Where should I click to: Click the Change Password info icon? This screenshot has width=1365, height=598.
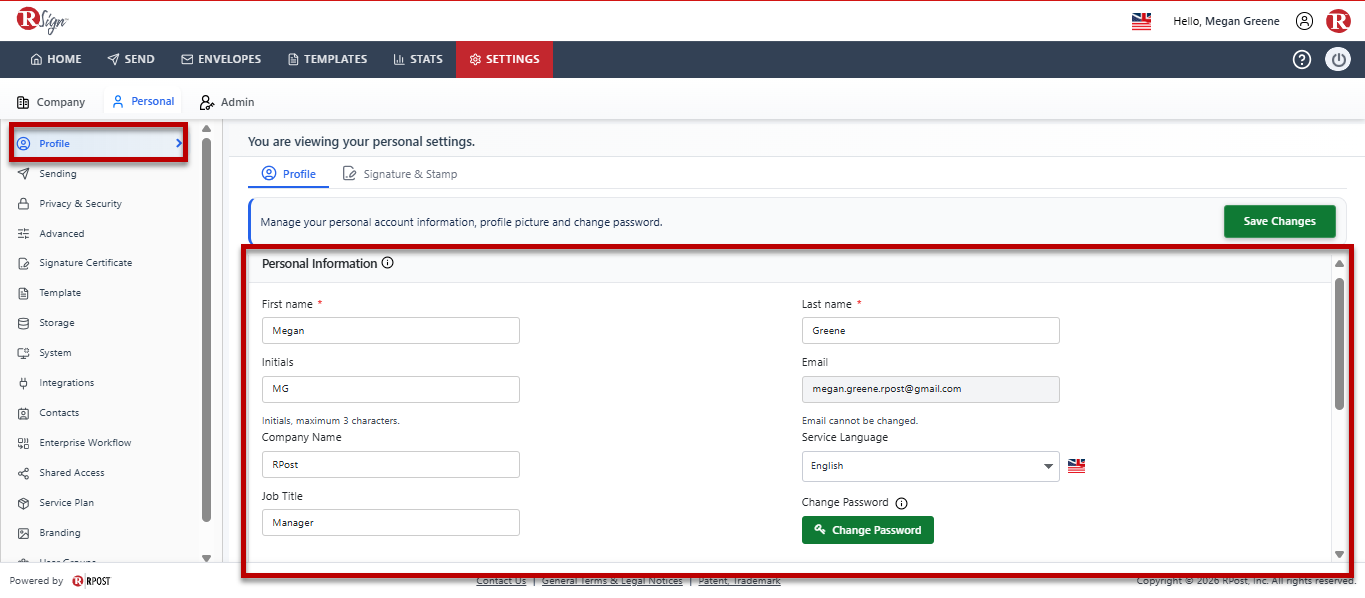[901, 503]
